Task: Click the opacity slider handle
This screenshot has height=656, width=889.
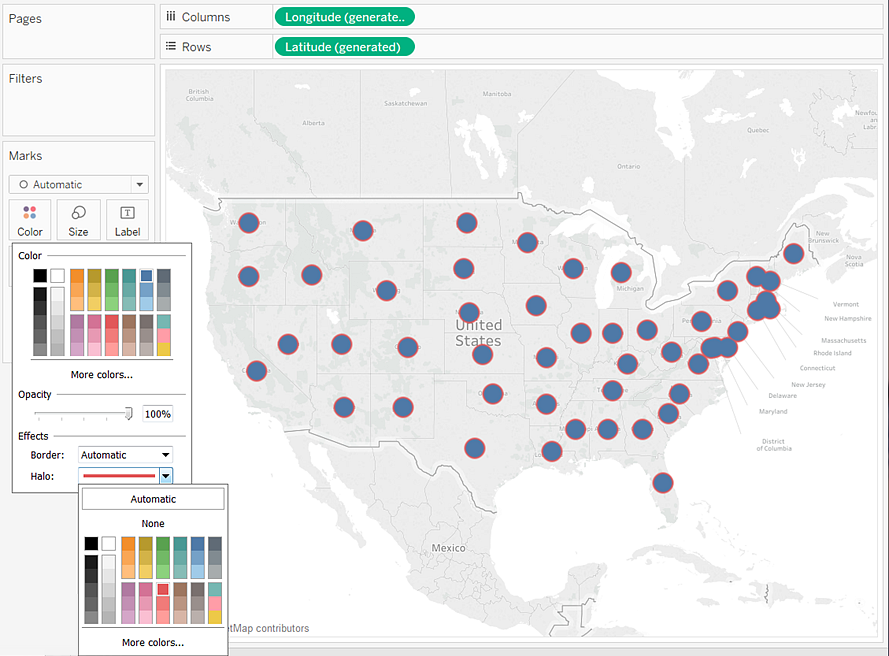Action: [x=129, y=413]
